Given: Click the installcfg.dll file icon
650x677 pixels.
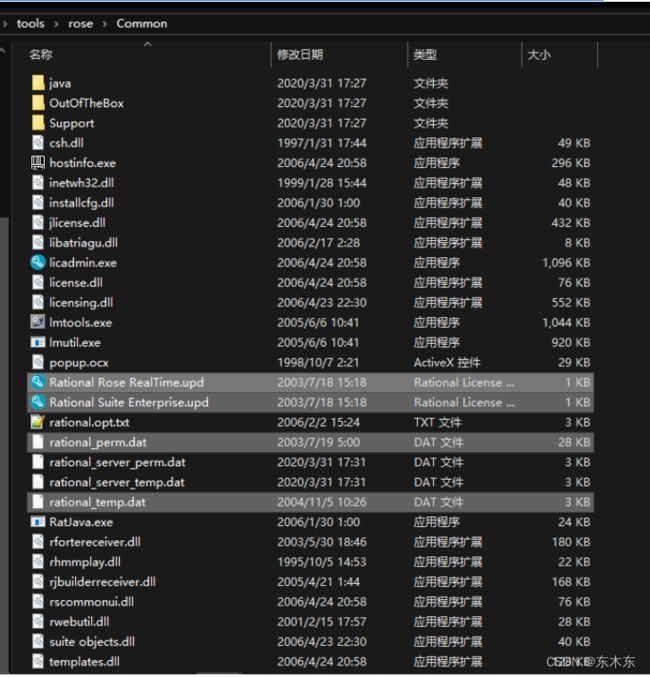Looking at the screenshot, I should click(x=38, y=202).
